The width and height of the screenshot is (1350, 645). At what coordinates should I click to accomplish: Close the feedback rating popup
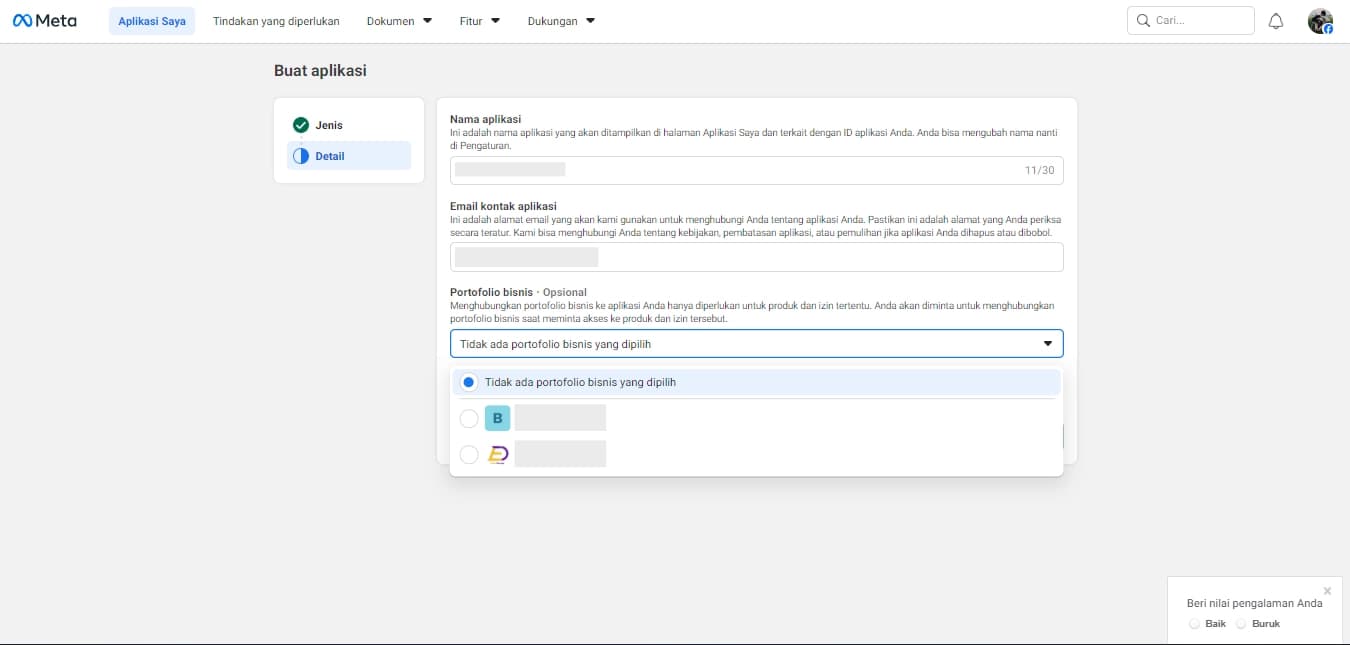[1327, 591]
